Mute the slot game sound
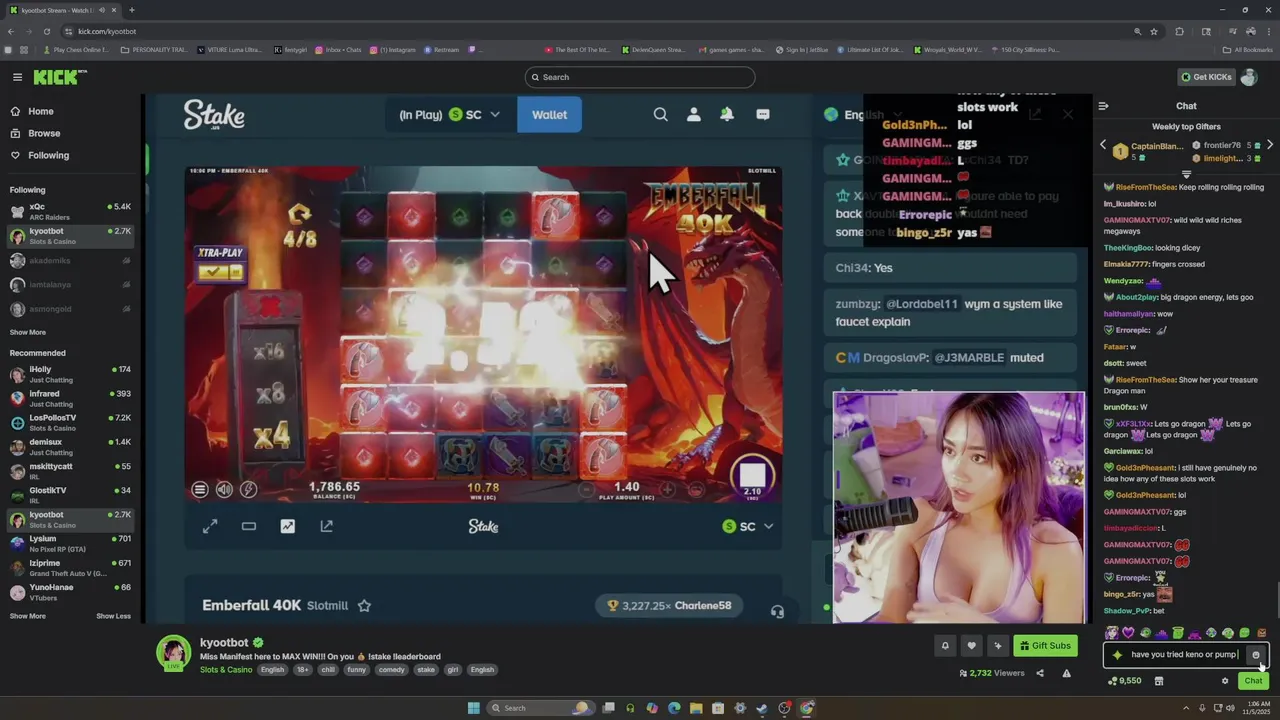This screenshot has height=720, width=1280. (x=224, y=489)
